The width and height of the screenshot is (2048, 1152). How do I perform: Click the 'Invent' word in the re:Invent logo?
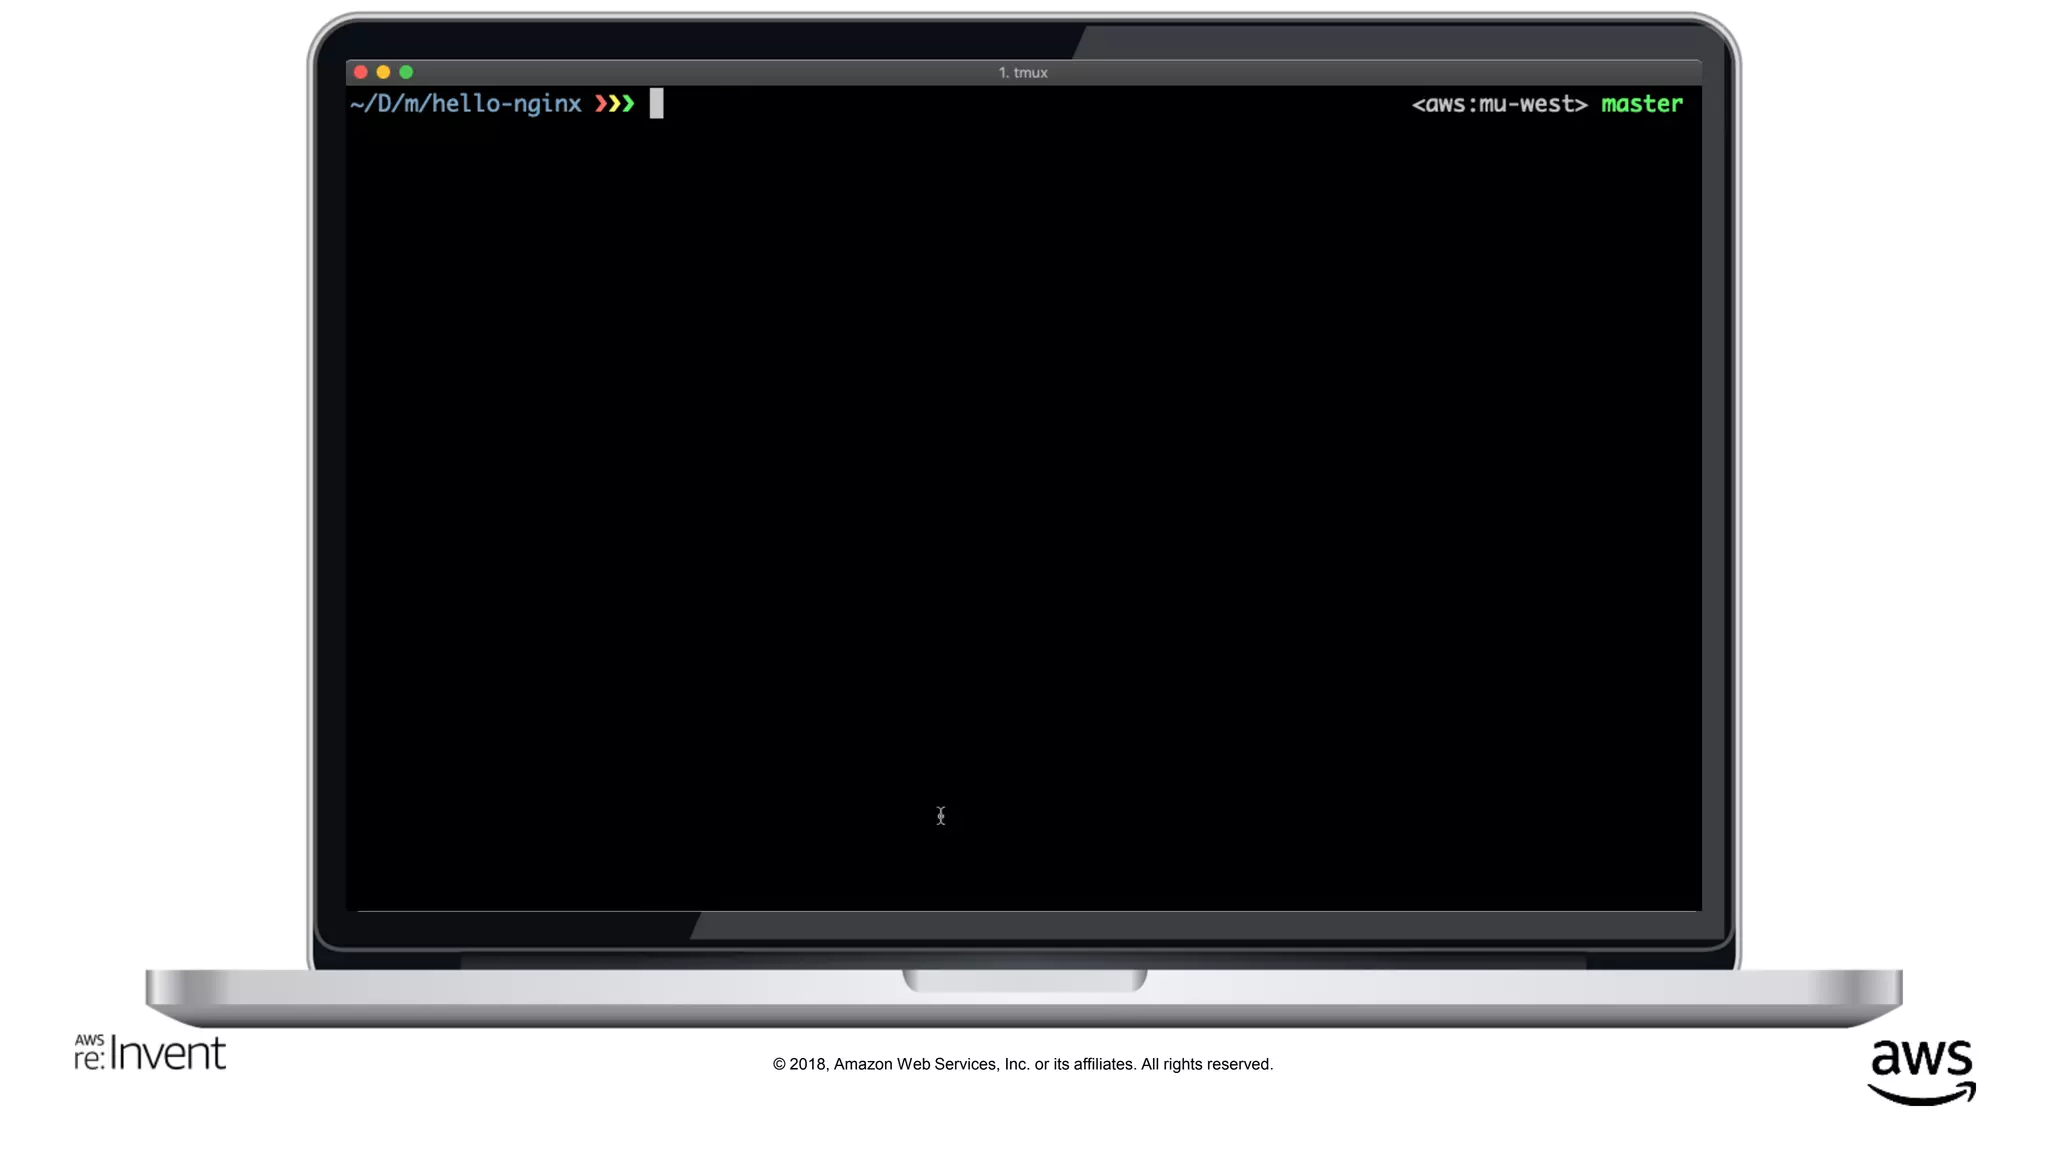[168, 1054]
